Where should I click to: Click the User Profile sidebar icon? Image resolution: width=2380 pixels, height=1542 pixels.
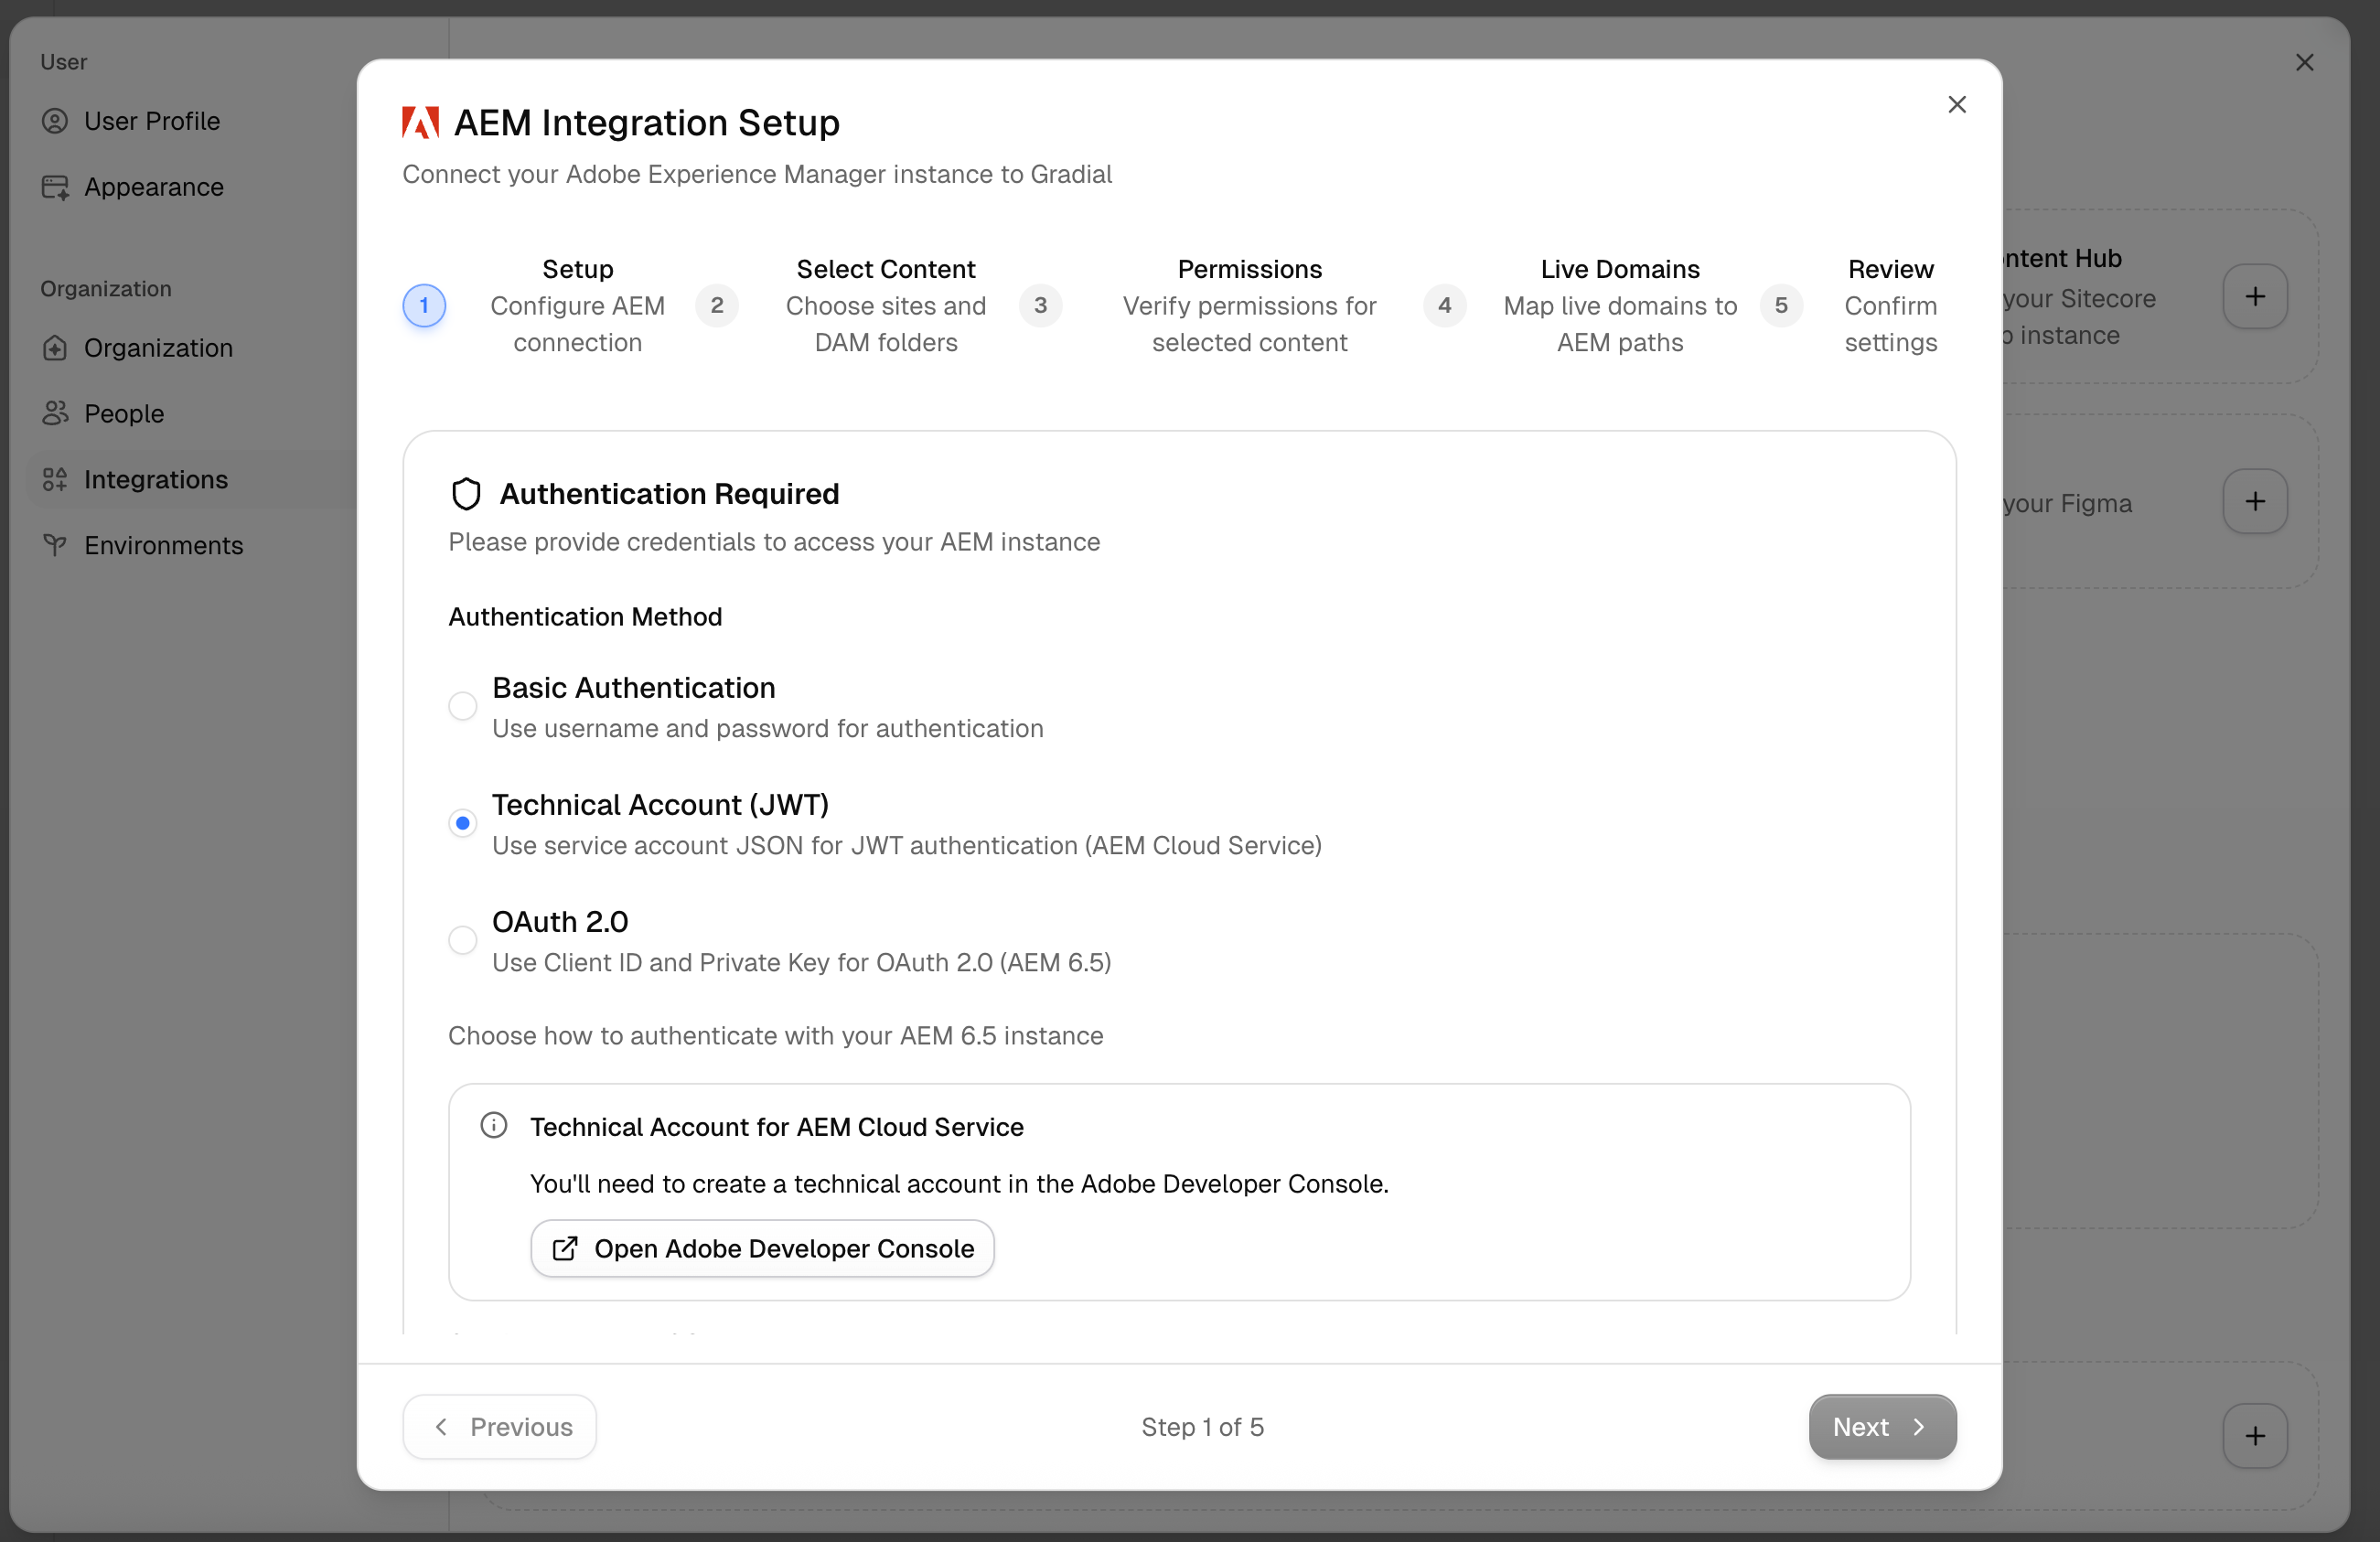pyautogui.click(x=55, y=121)
